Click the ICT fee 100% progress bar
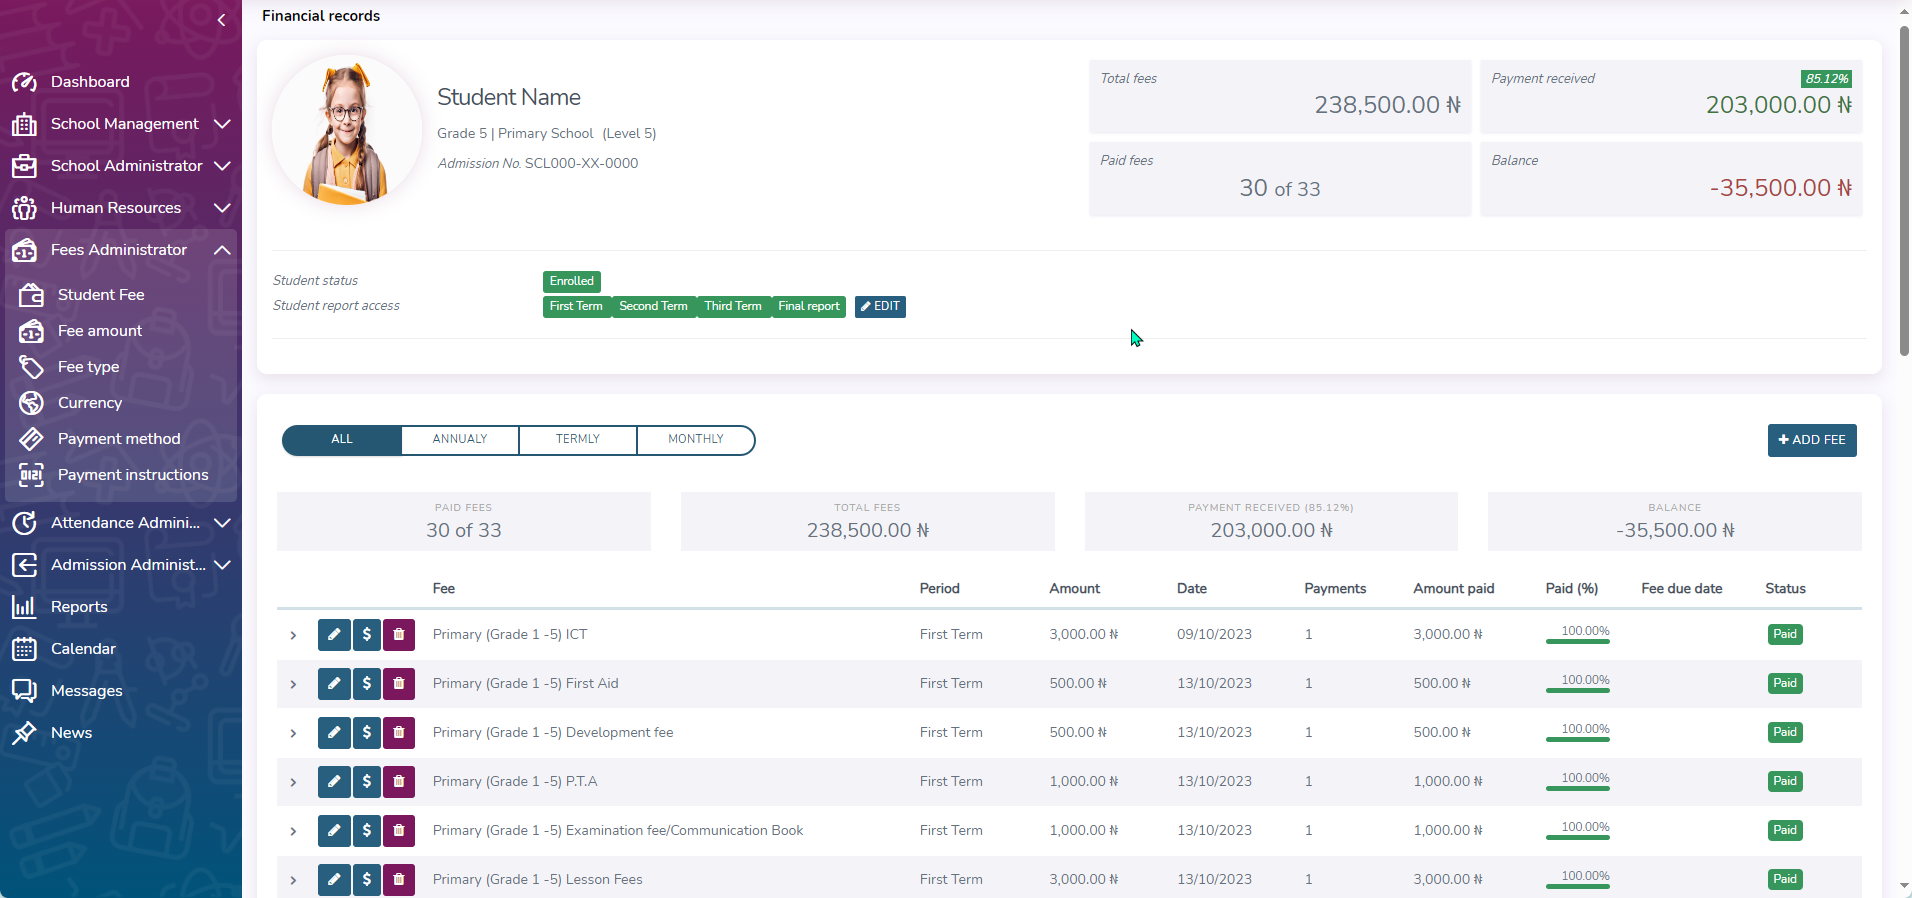 tap(1577, 640)
